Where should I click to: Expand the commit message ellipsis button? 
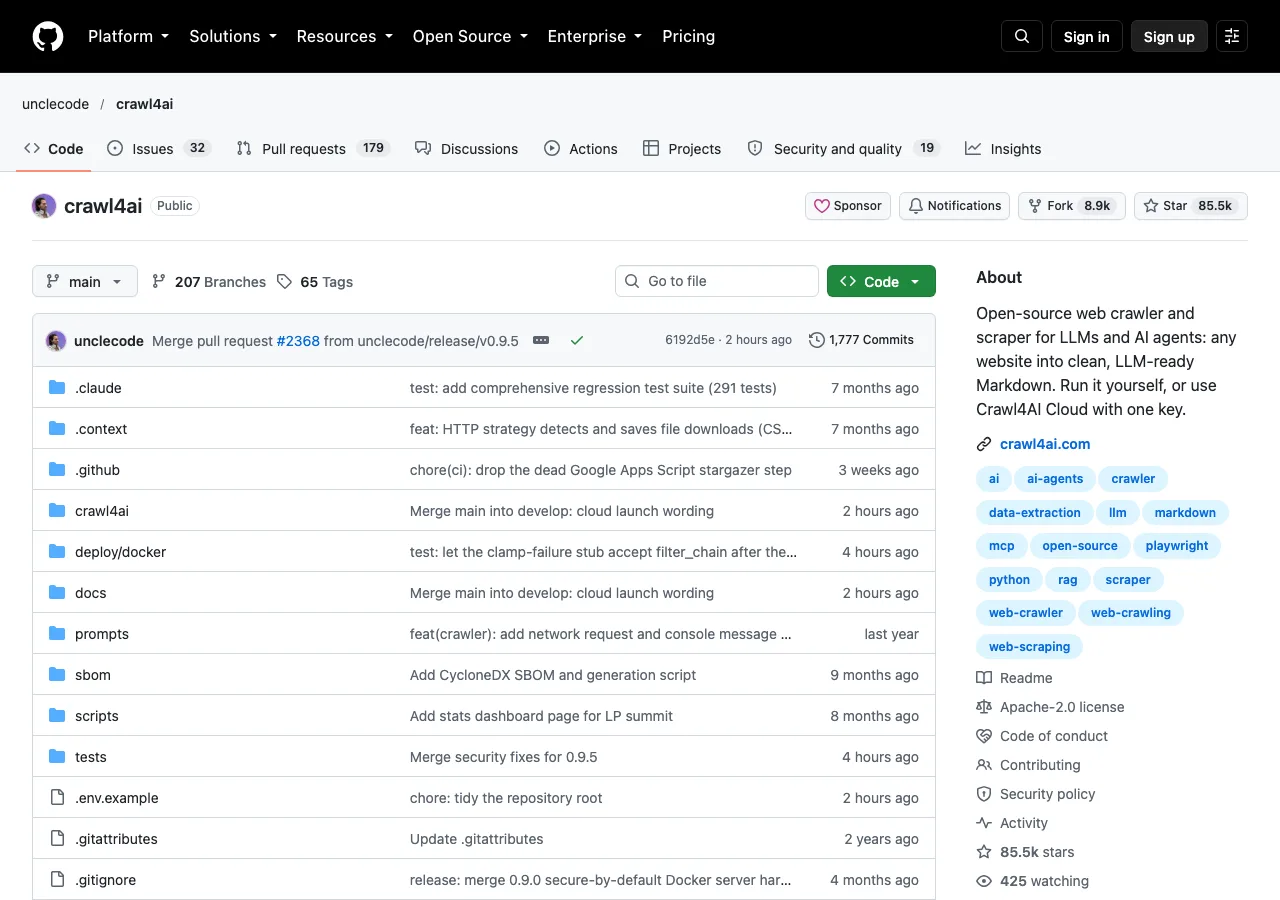pyautogui.click(x=541, y=340)
